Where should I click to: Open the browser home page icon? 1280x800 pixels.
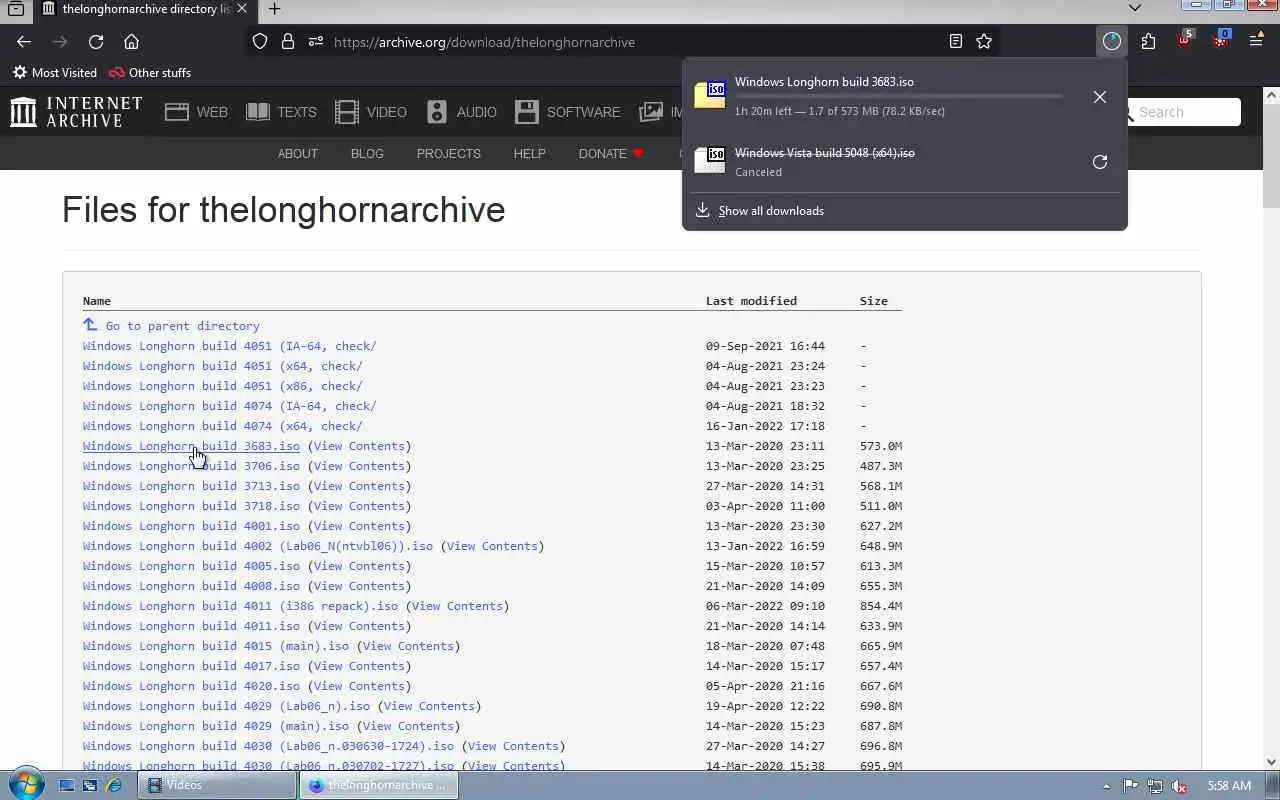(131, 42)
